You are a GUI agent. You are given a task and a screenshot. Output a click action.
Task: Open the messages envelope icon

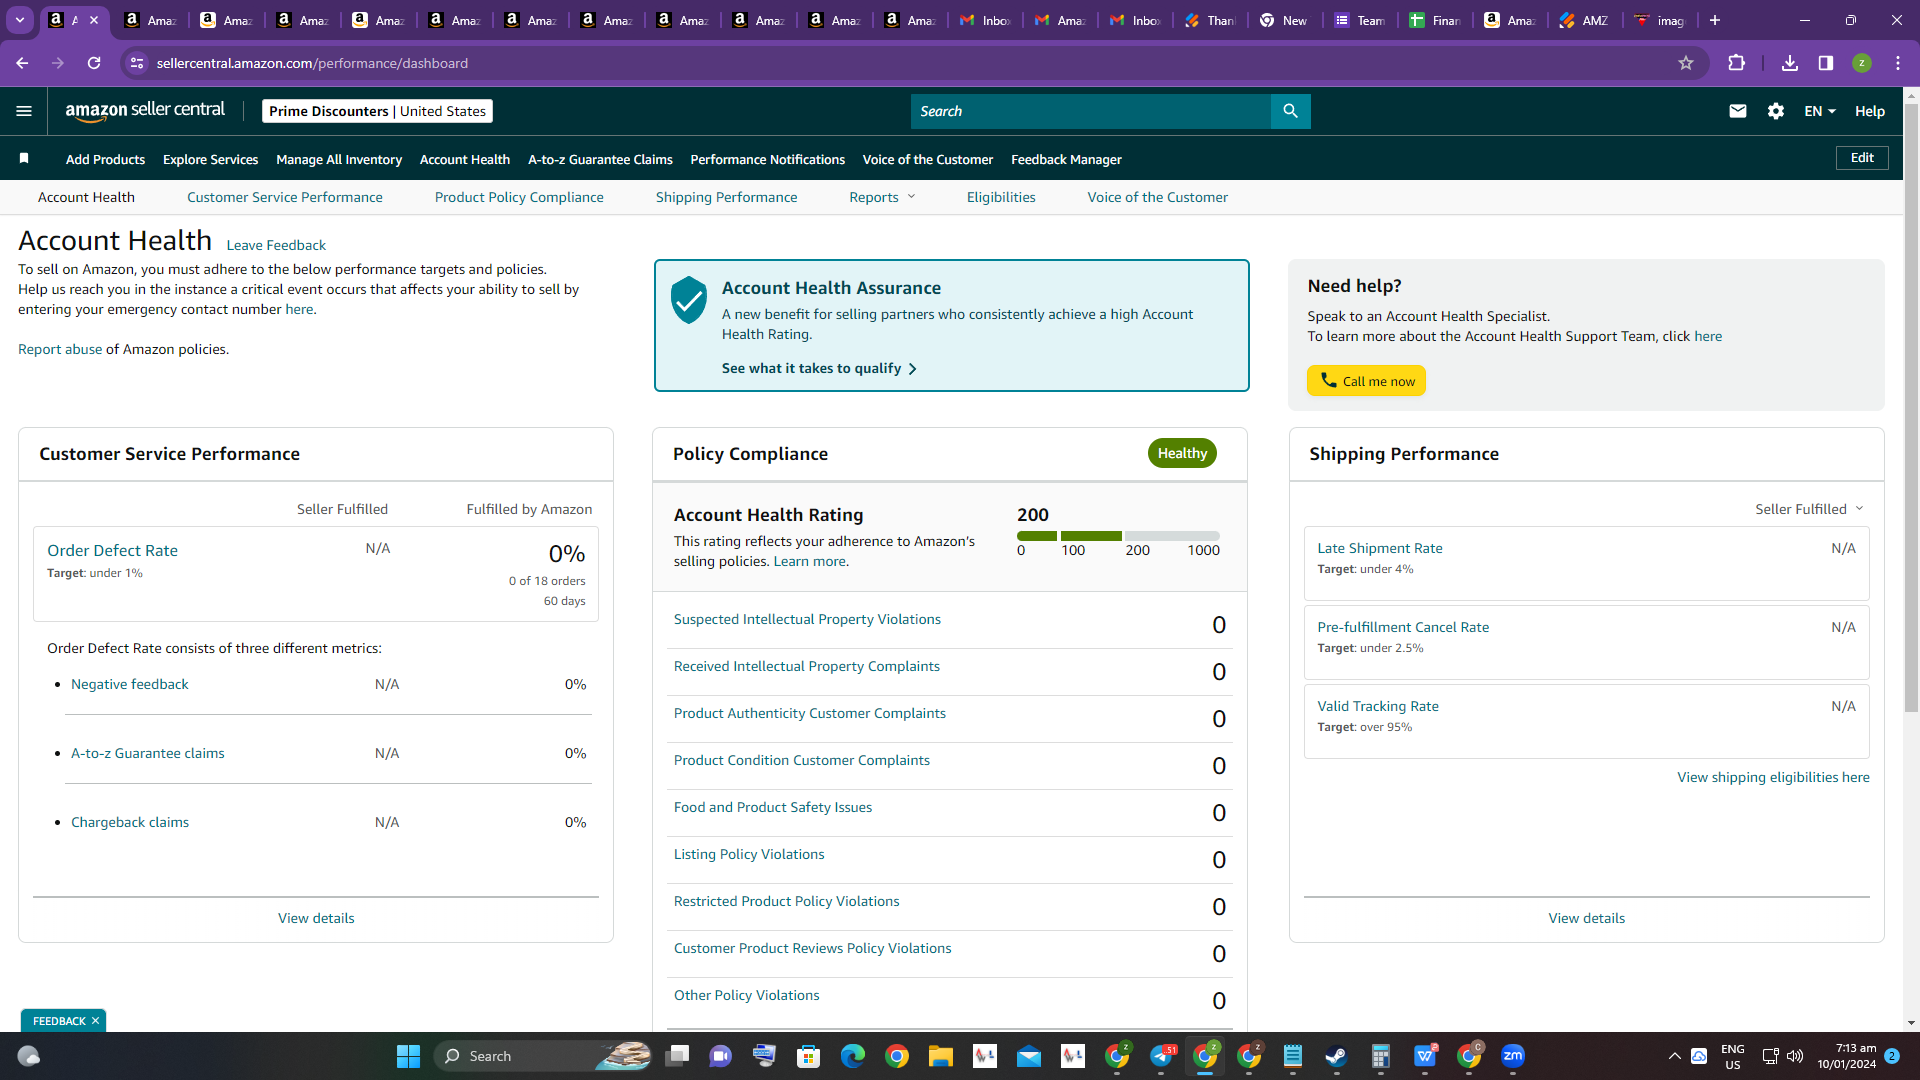pos(1738,111)
